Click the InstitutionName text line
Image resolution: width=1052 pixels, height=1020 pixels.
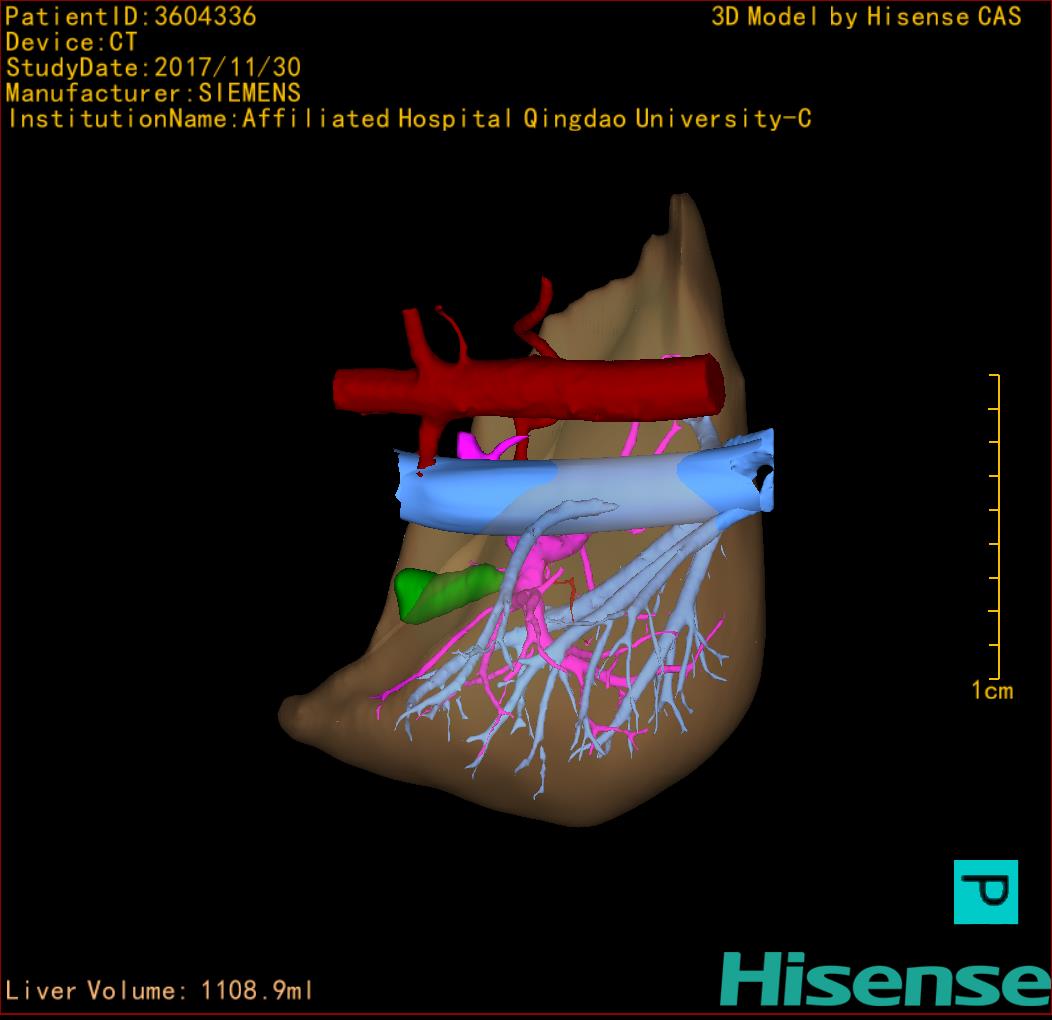[409, 120]
